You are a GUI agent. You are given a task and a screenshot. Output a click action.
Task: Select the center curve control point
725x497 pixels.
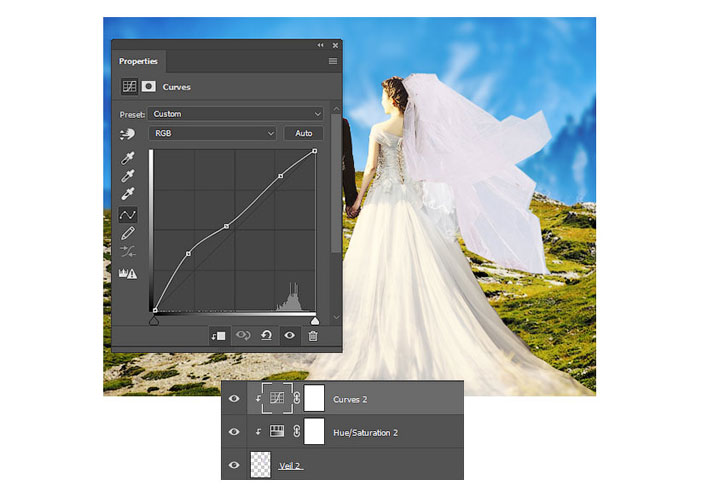pyautogui.click(x=226, y=227)
